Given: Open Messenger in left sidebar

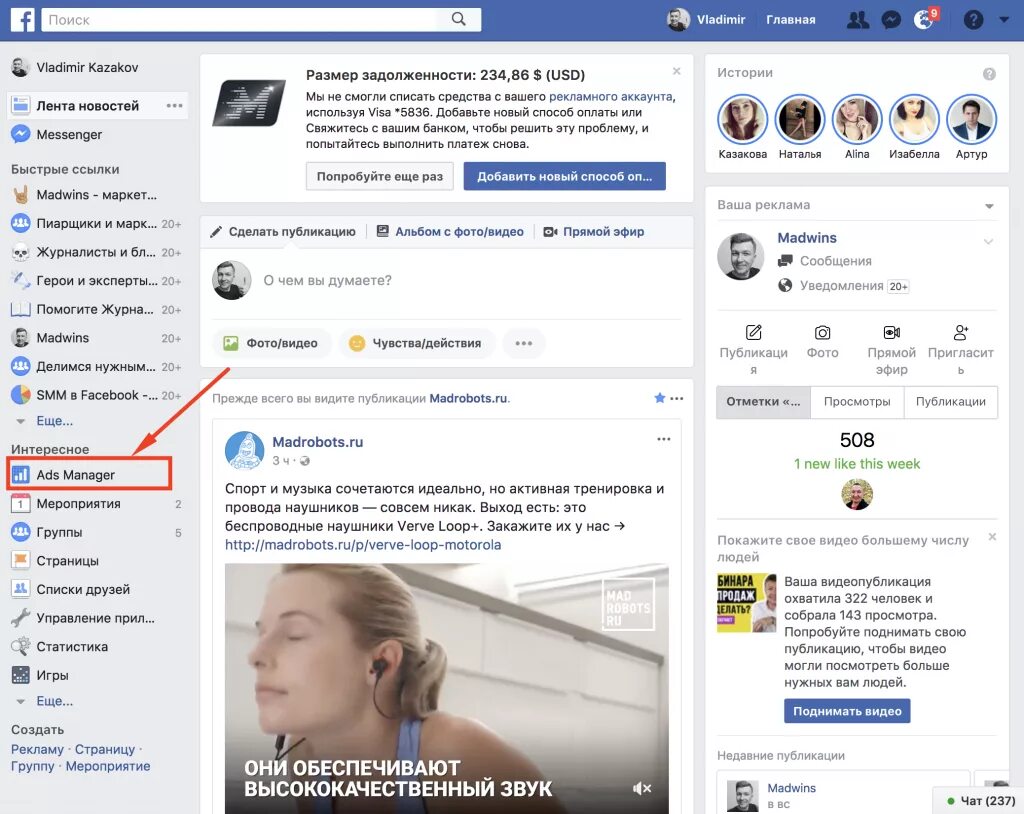Looking at the screenshot, I should (57, 135).
